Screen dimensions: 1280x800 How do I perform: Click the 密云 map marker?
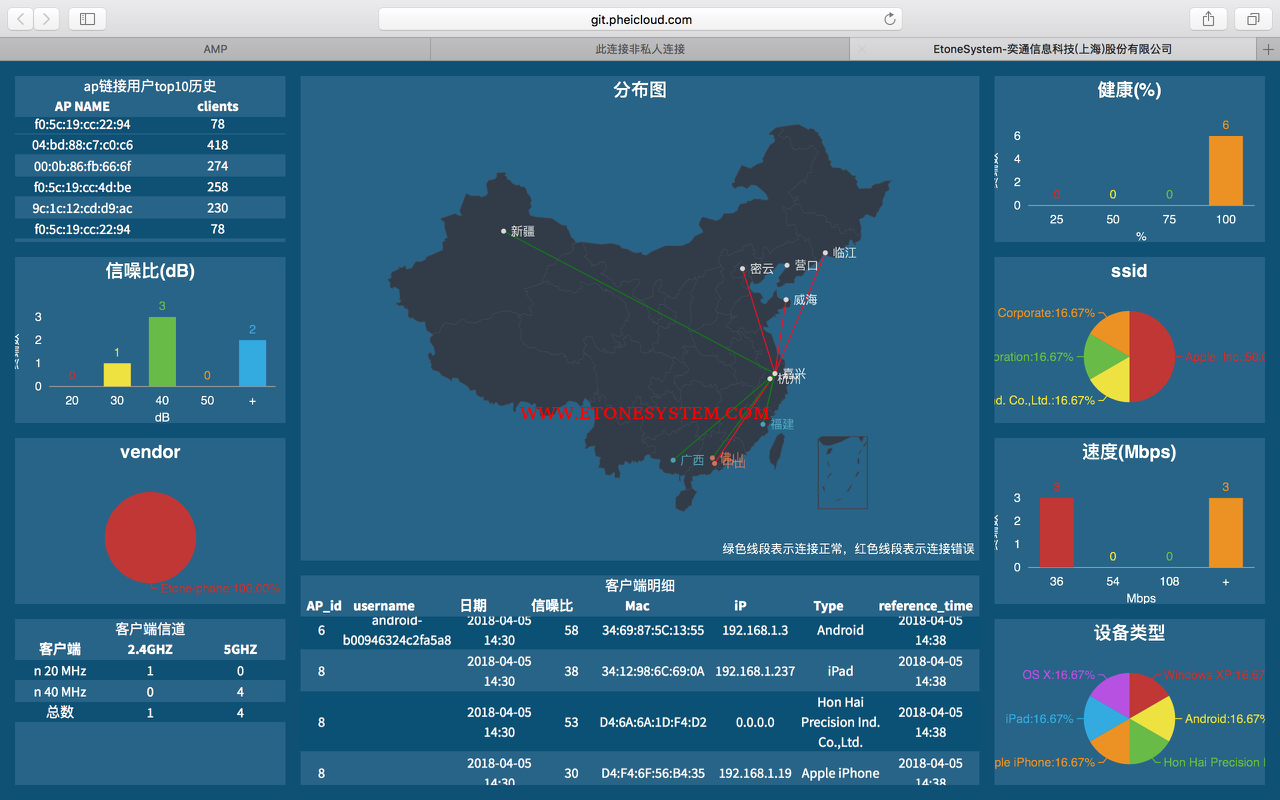click(742, 268)
